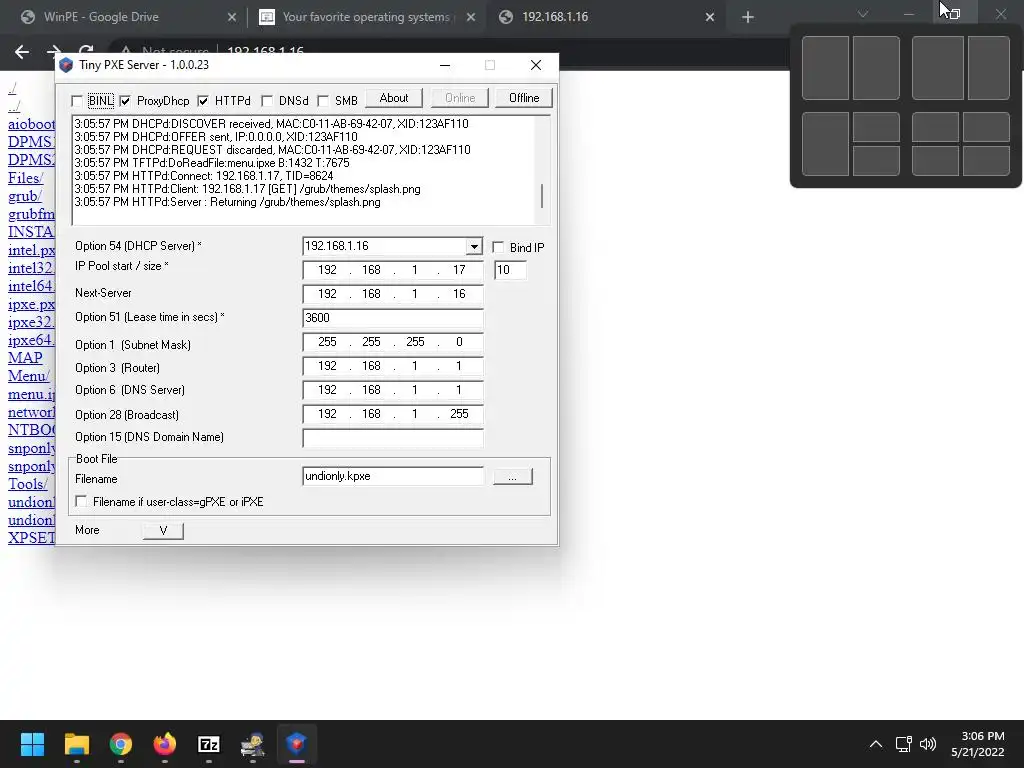Tick the SMB checkbox
The height and width of the screenshot is (768, 1024).
click(323, 101)
